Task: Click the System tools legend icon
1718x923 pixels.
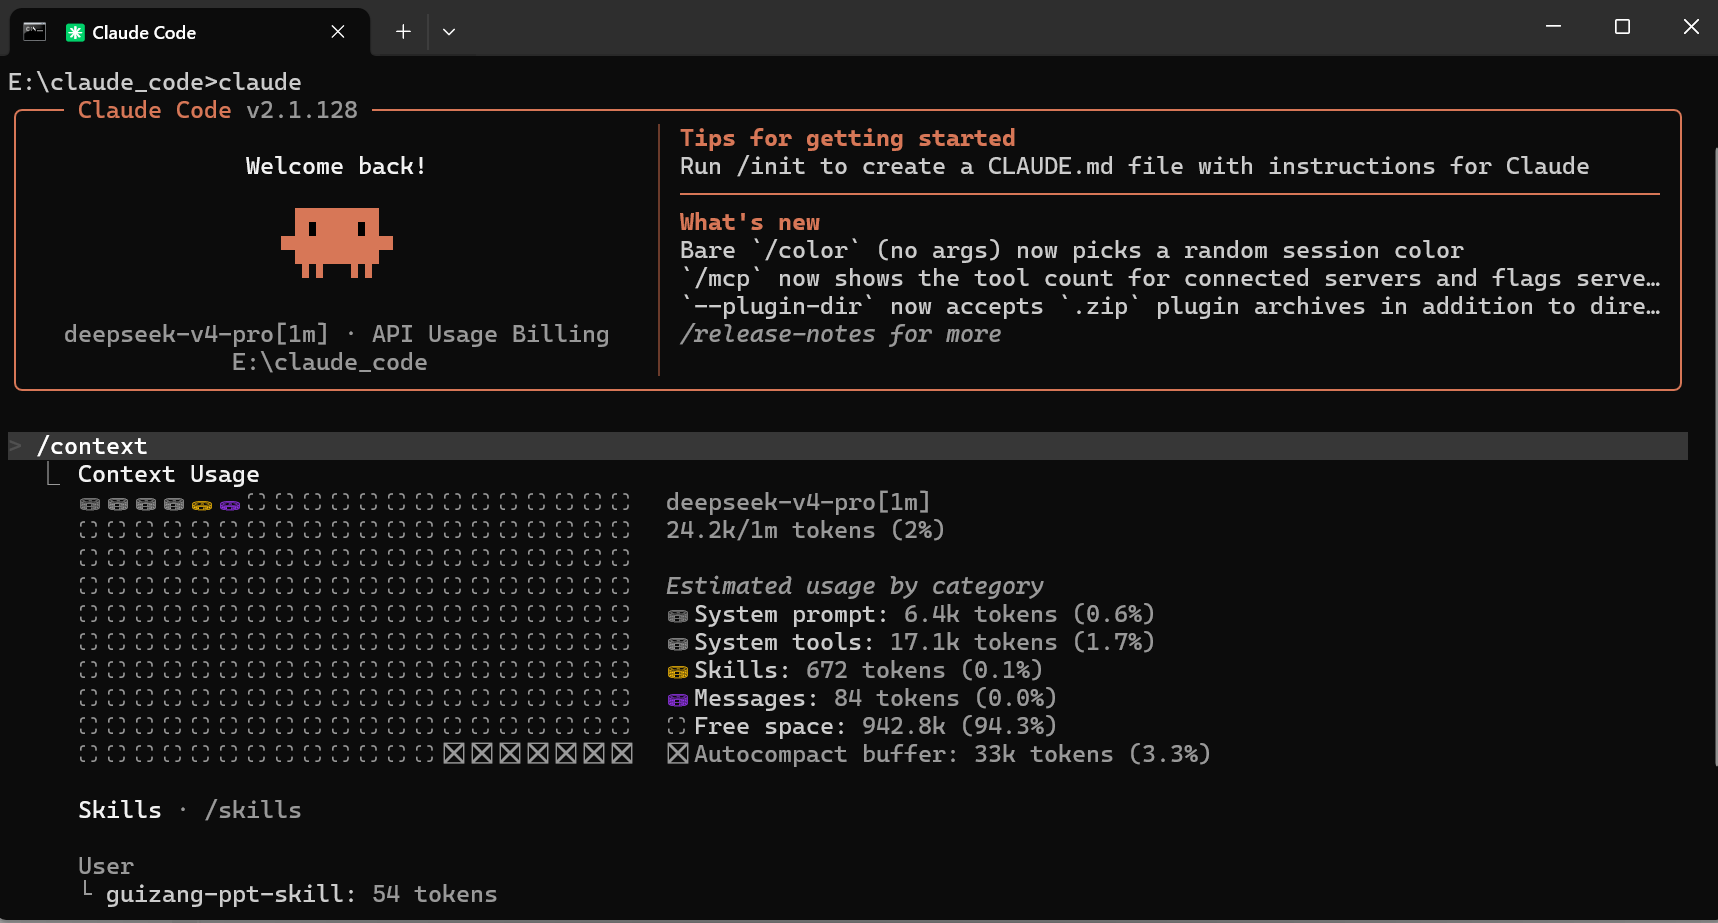Action: point(677,643)
